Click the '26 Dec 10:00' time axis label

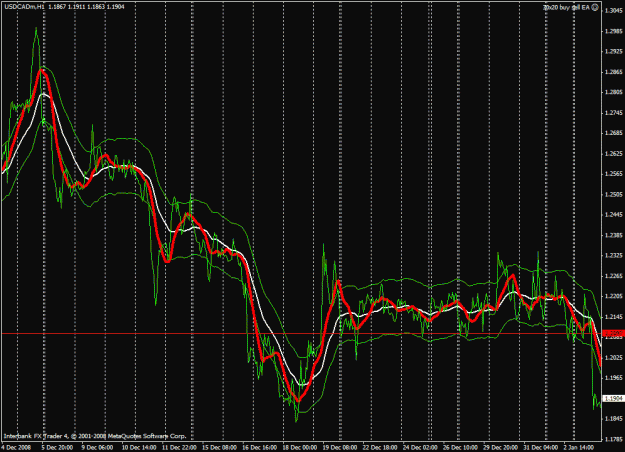point(460,447)
